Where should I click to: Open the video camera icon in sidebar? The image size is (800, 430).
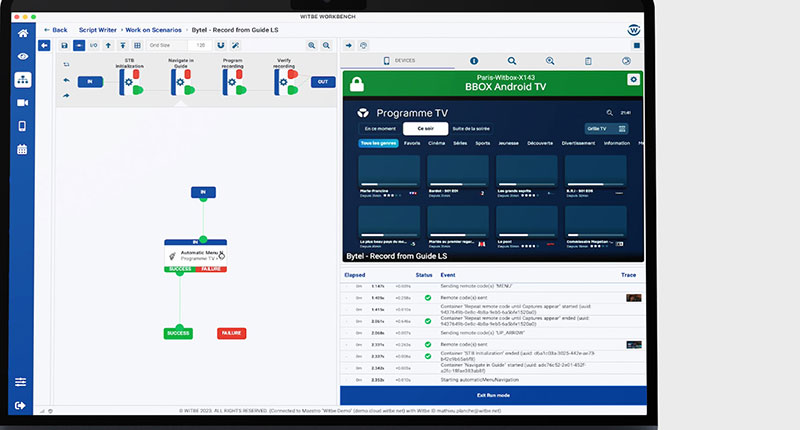click(x=22, y=103)
